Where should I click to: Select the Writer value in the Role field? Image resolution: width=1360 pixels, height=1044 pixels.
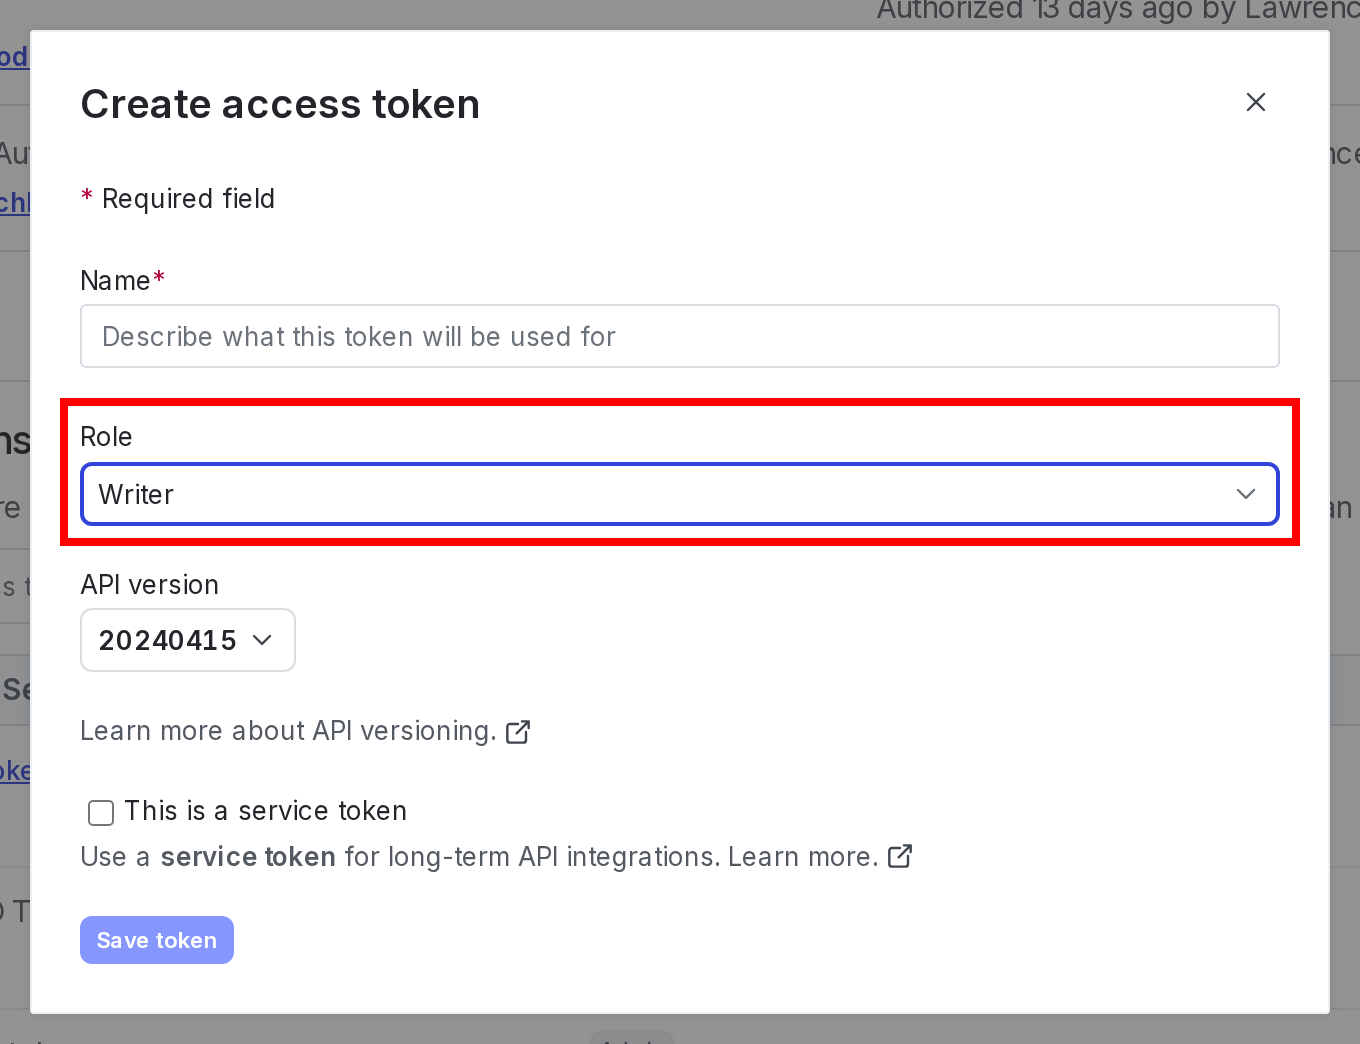pyautogui.click(x=135, y=494)
